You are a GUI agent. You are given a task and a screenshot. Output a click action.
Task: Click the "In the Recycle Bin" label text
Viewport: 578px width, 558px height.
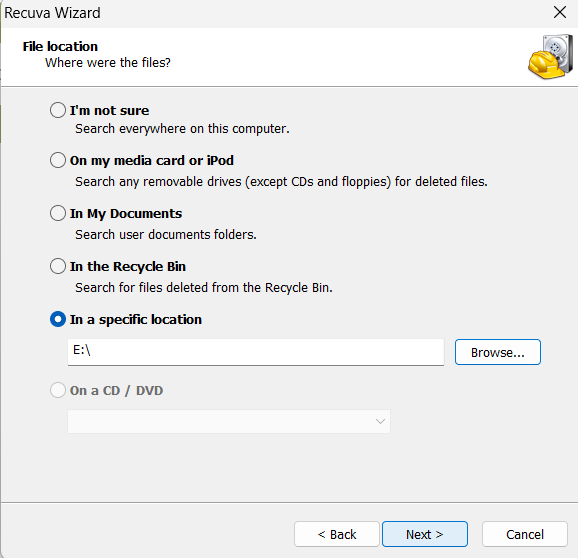pos(128,266)
